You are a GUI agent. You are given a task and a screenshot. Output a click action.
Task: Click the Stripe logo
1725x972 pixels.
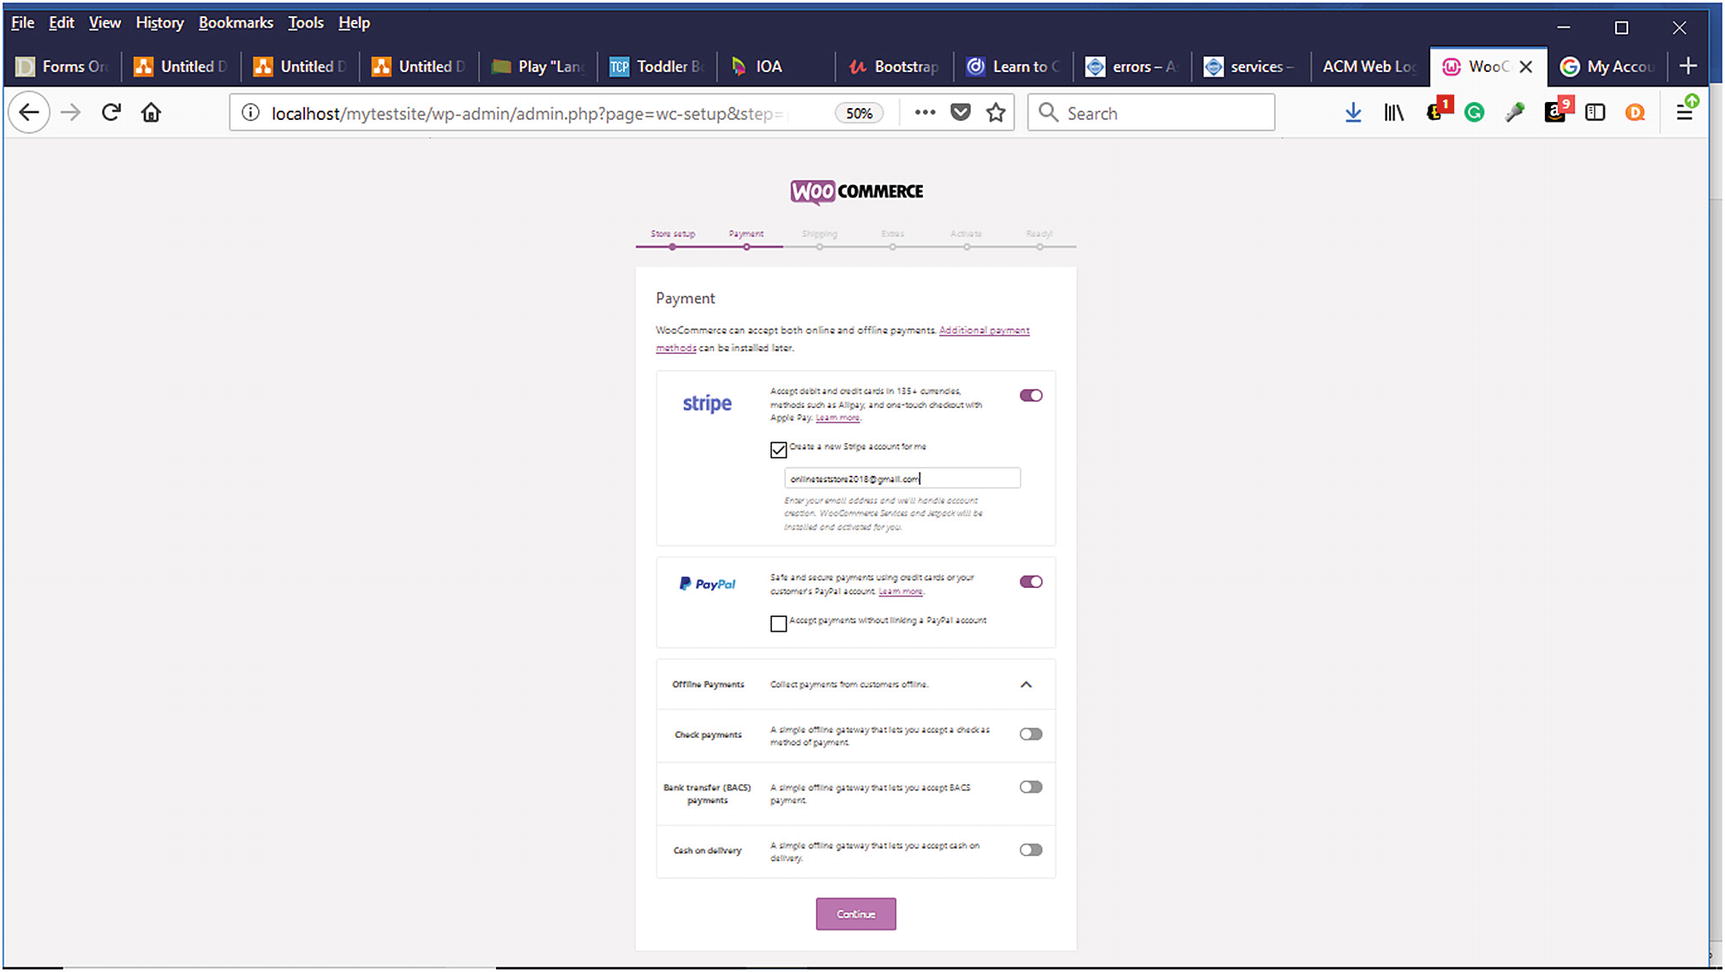point(707,403)
